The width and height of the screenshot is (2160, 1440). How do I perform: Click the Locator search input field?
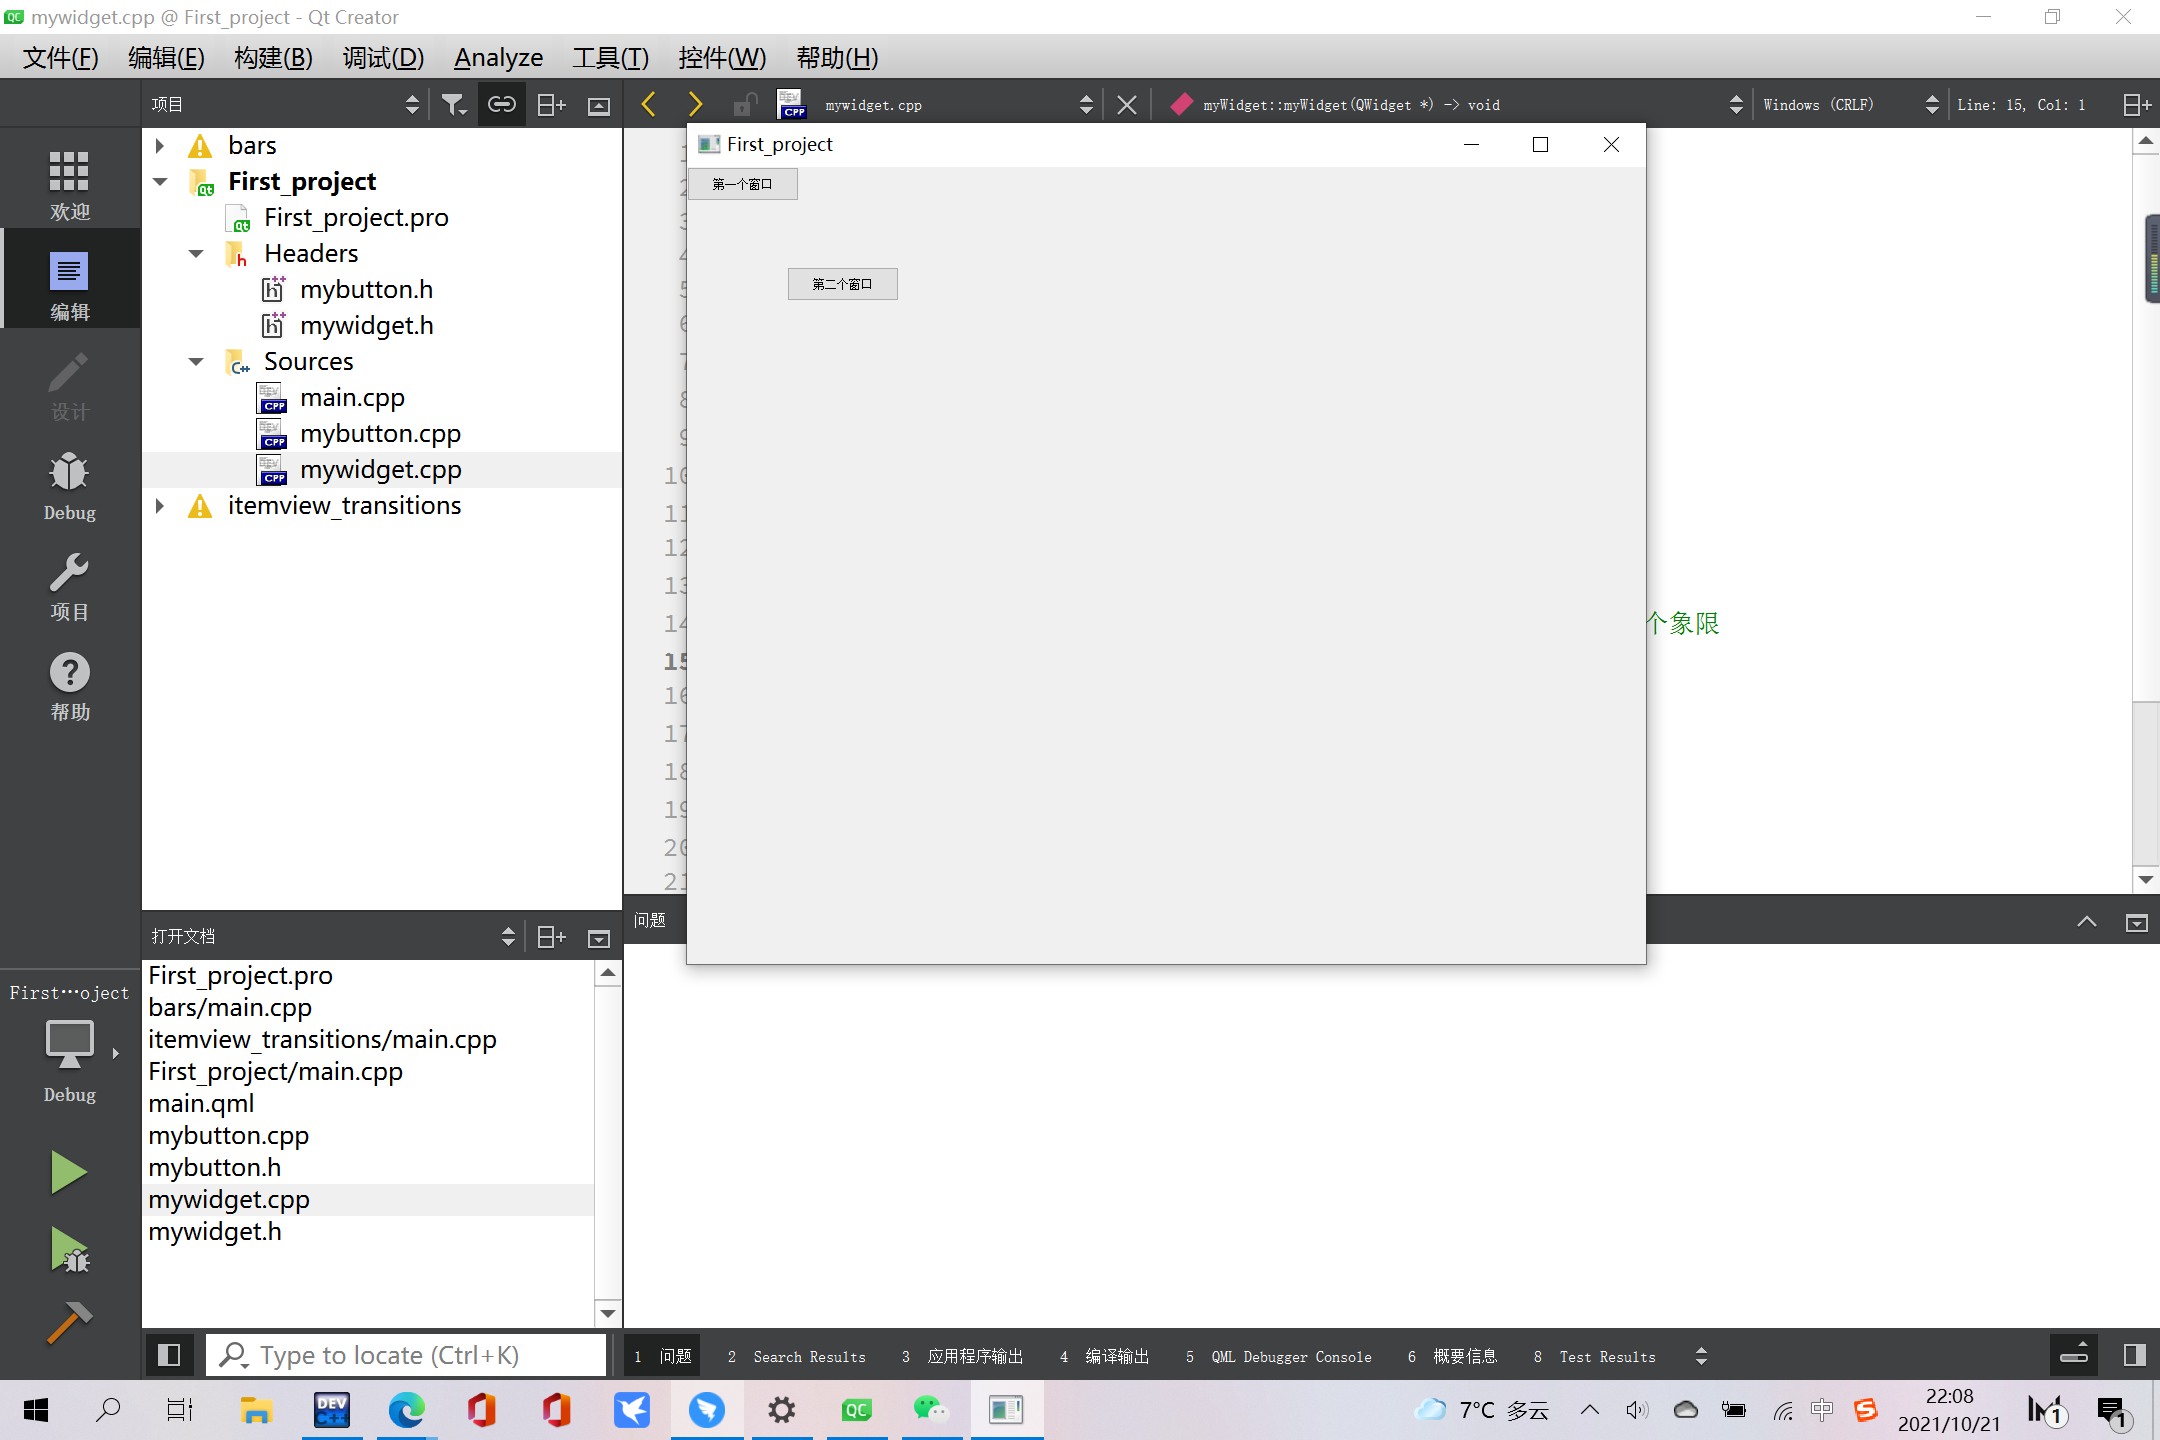click(x=392, y=1356)
